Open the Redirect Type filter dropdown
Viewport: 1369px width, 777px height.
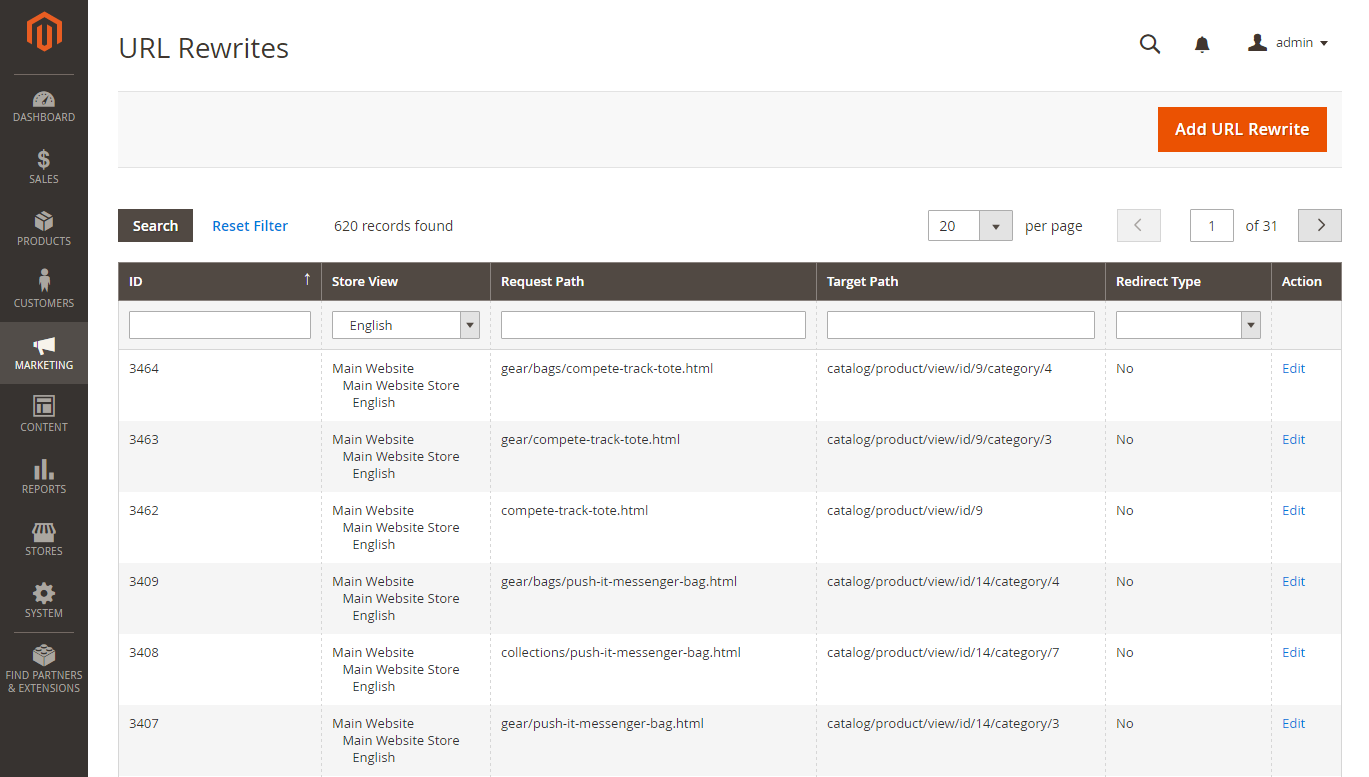click(1188, 325)
